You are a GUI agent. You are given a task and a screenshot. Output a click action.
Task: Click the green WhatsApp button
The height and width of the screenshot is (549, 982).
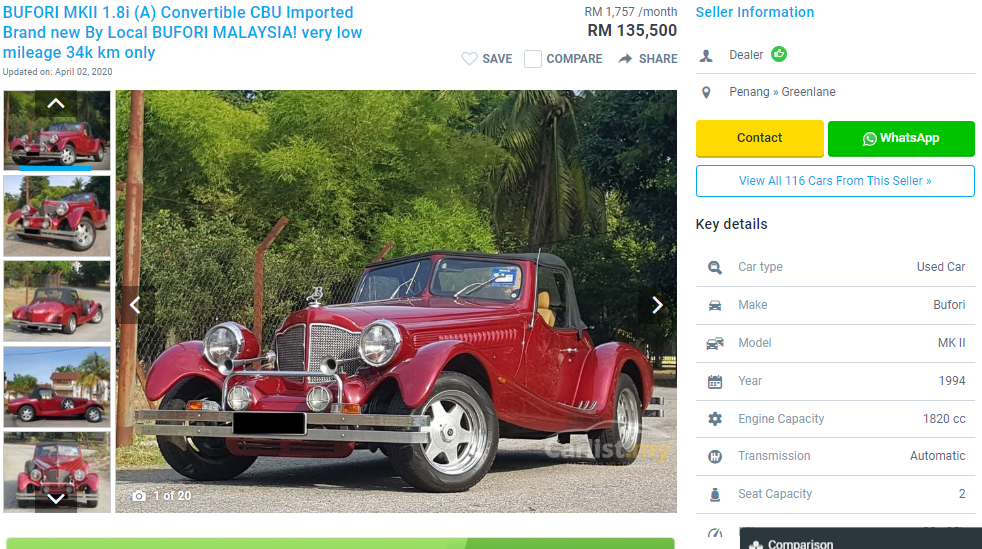(x=901, y=138)
